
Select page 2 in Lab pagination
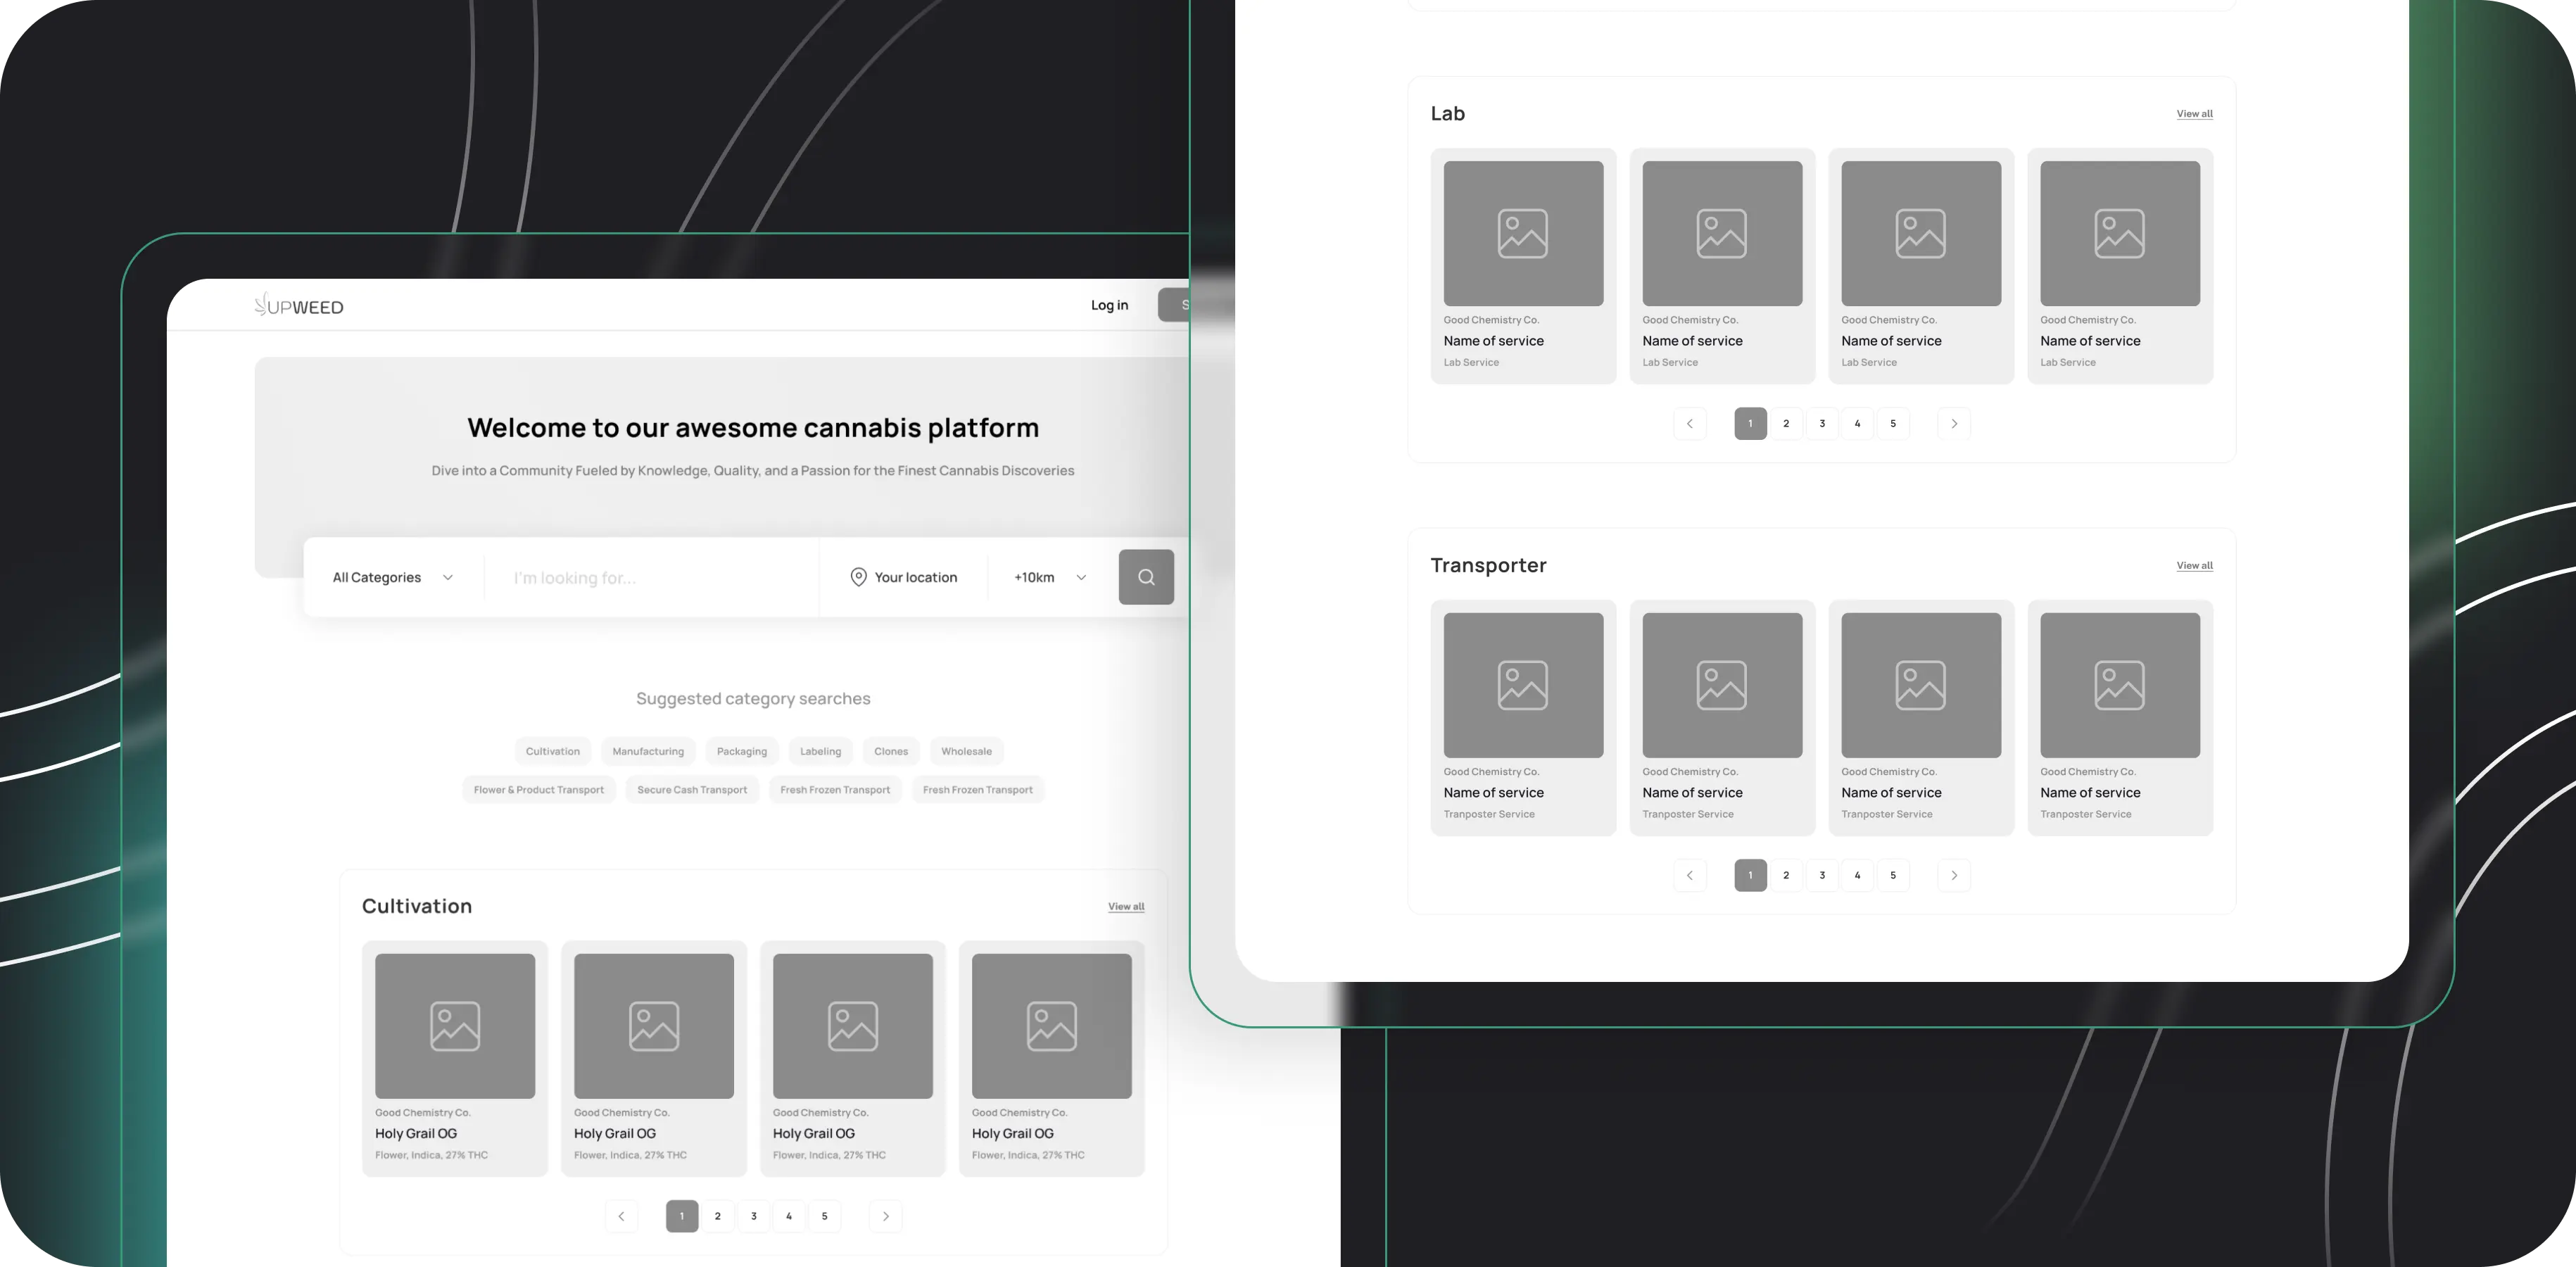tap(1786, 423)
